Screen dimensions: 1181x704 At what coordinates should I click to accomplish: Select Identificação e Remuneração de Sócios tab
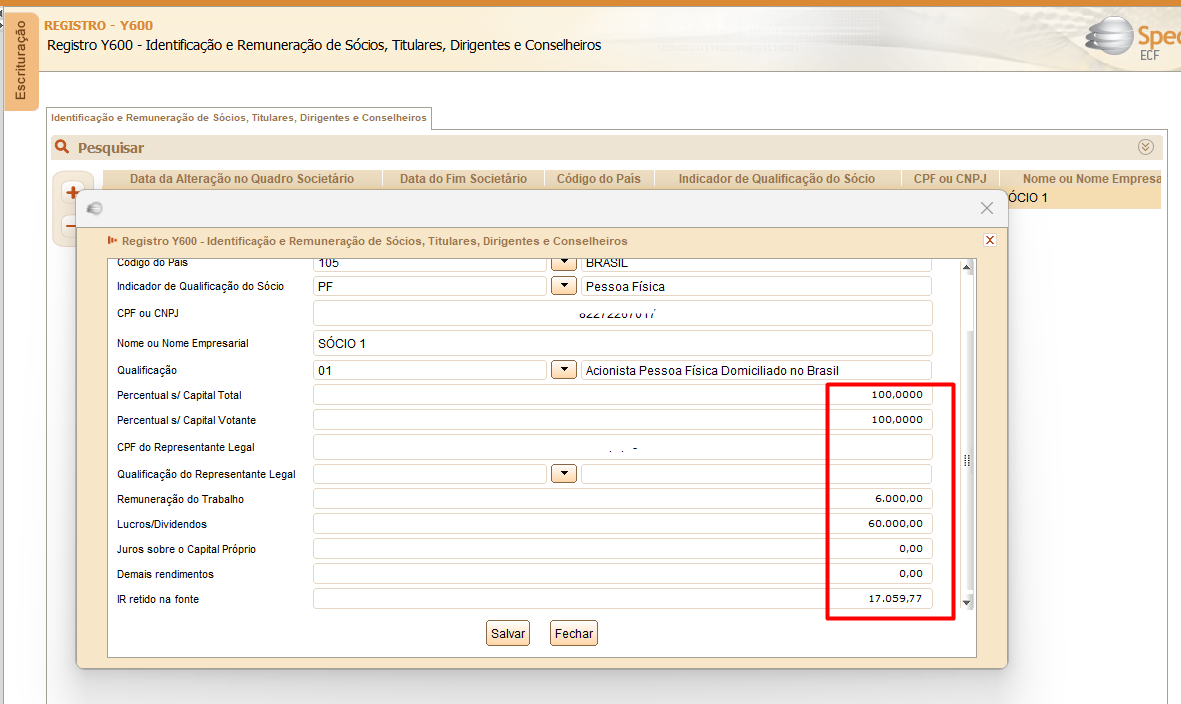(239, 118)
